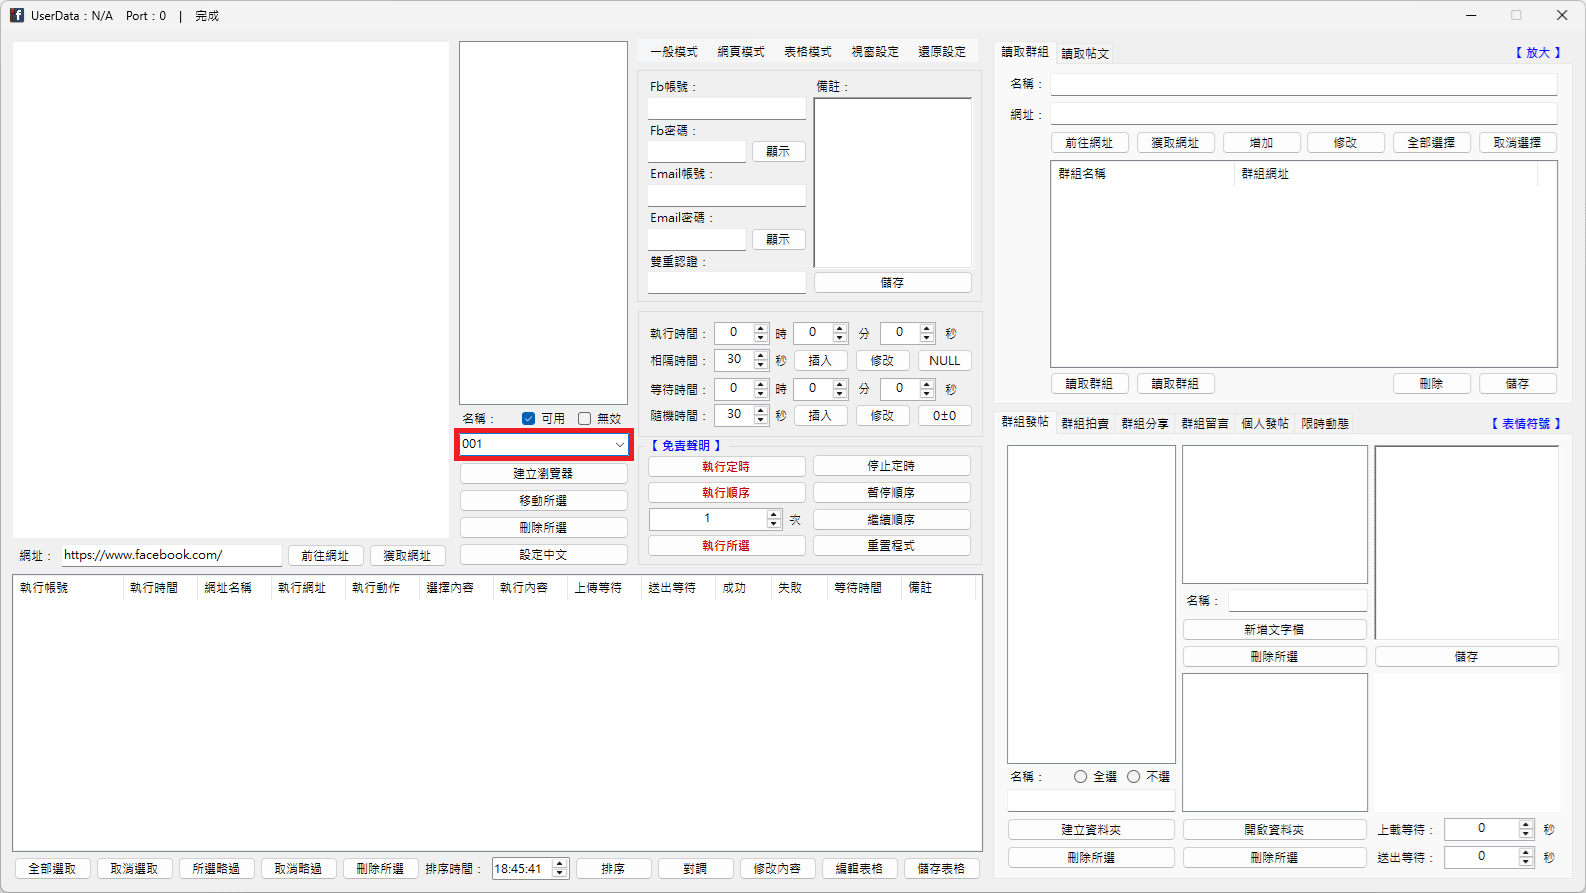This screenshot has width=1586, height=893.
Task: Select the 讀取群組 tab
Action: [x=1025, y=52]
